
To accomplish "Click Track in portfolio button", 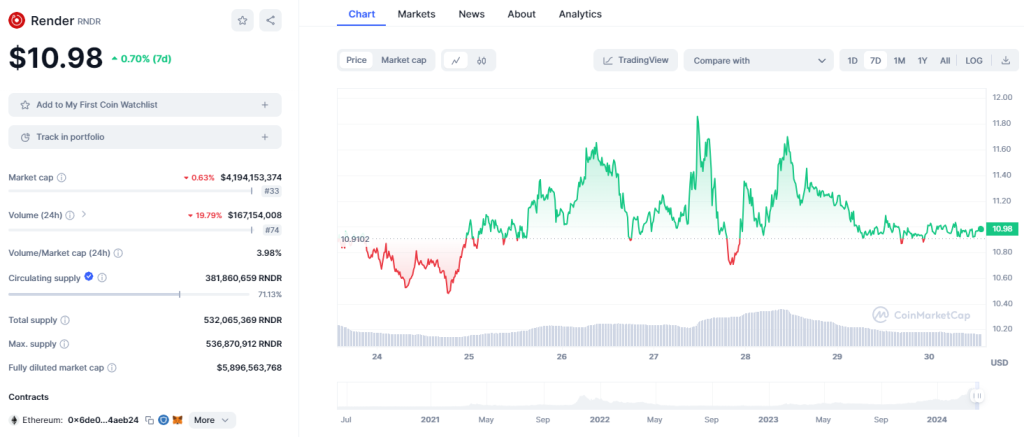I will pyautogui.click(x=145, y=137).
